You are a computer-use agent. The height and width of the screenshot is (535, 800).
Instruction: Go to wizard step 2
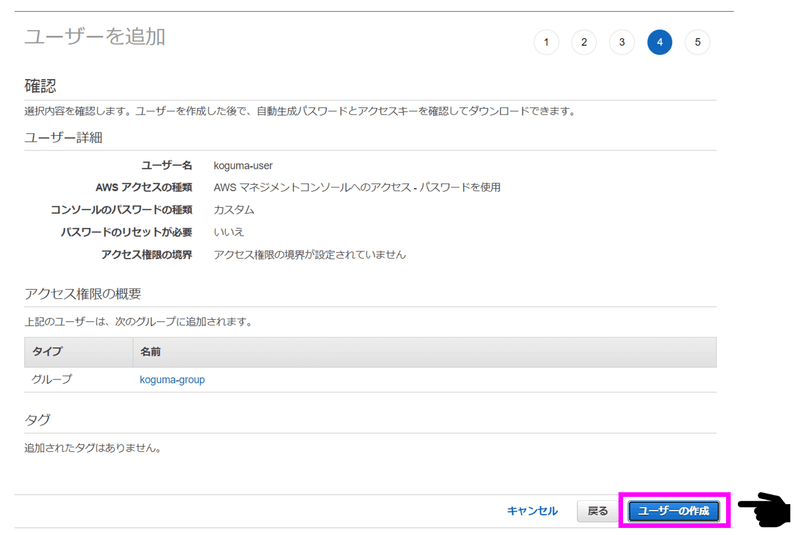[x=584, y=42]
